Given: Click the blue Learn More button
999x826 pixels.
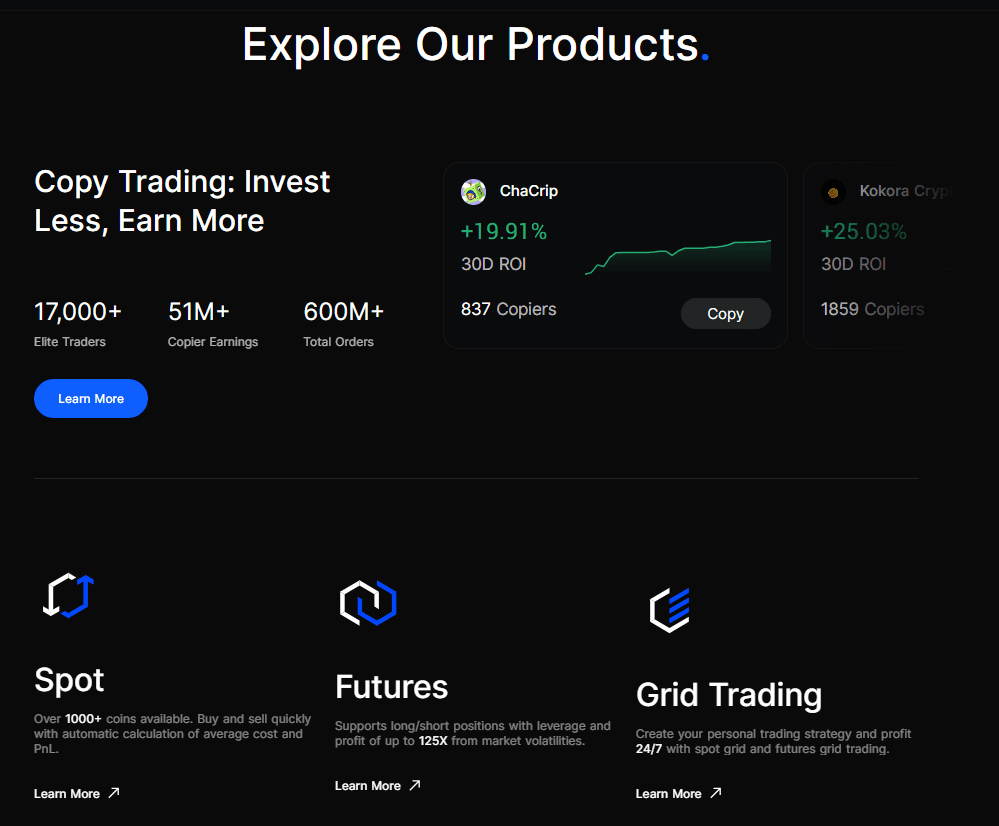Looking at the screenshot, I should point(90,398).
